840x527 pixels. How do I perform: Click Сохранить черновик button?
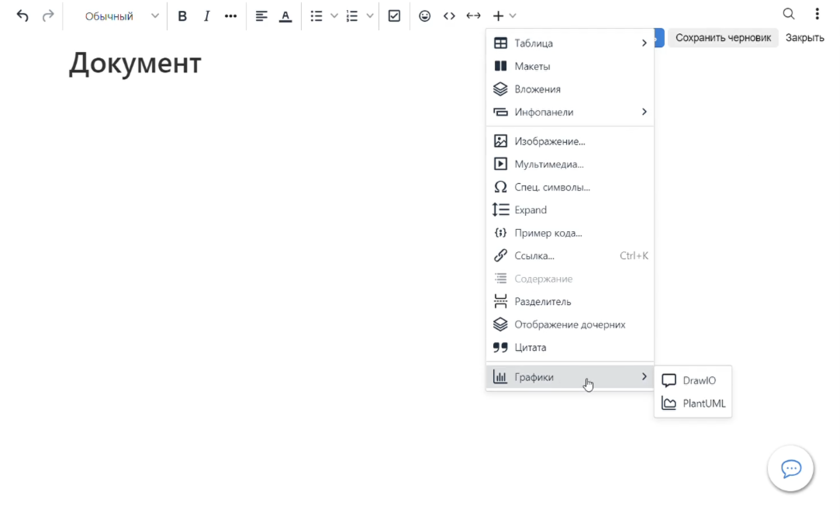coord(722,38)
